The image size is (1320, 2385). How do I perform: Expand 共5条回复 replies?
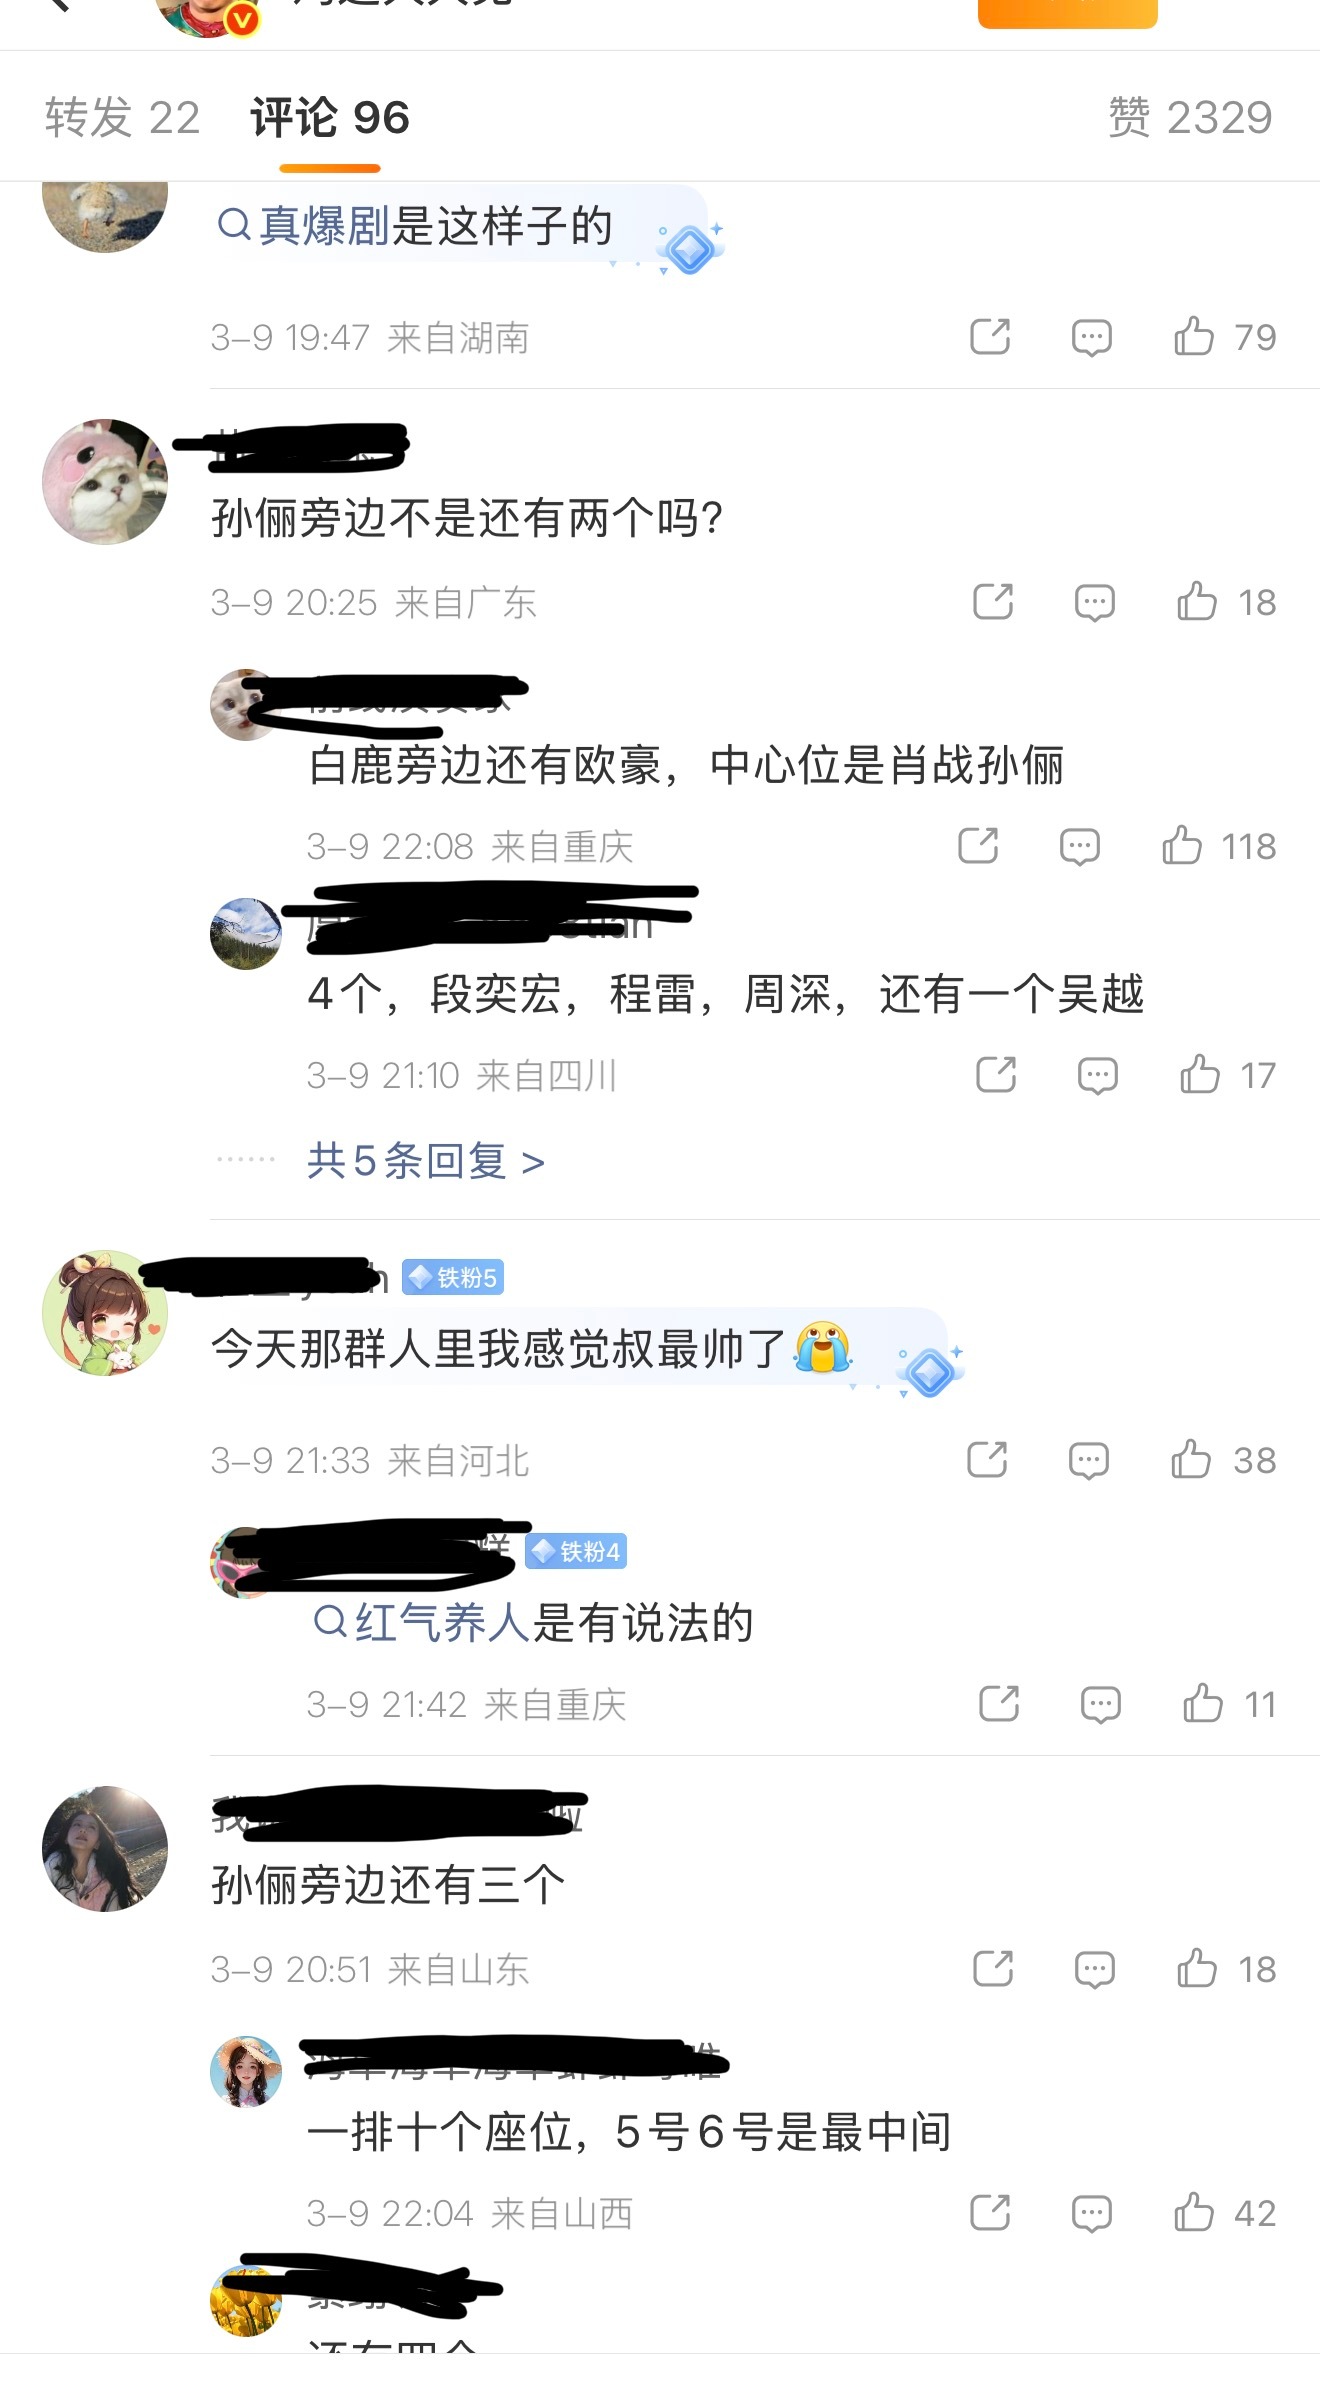(425, 1161)
